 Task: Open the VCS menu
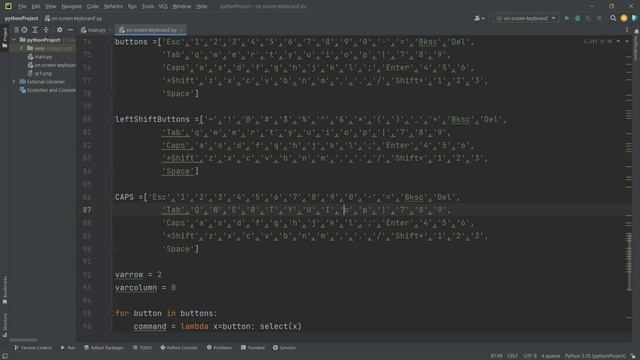click(x=163, y=6)
